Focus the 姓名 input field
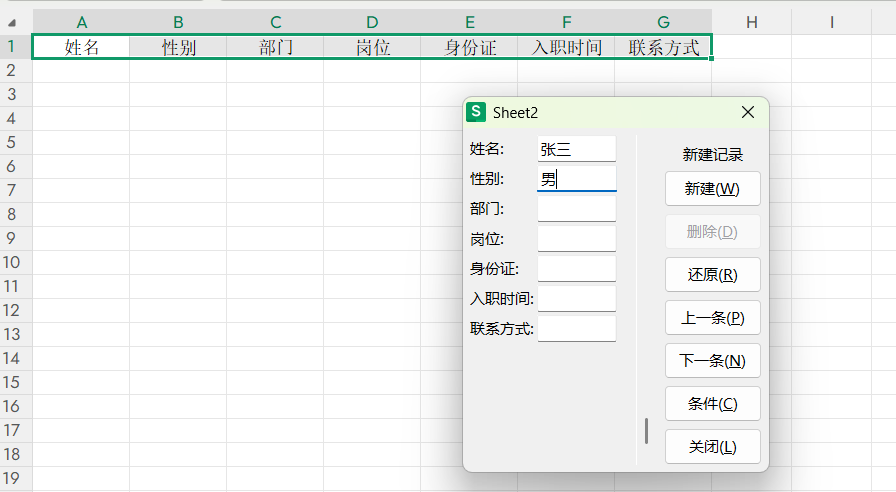This screenshot has width=896, height=492. (x=577, y=149)
